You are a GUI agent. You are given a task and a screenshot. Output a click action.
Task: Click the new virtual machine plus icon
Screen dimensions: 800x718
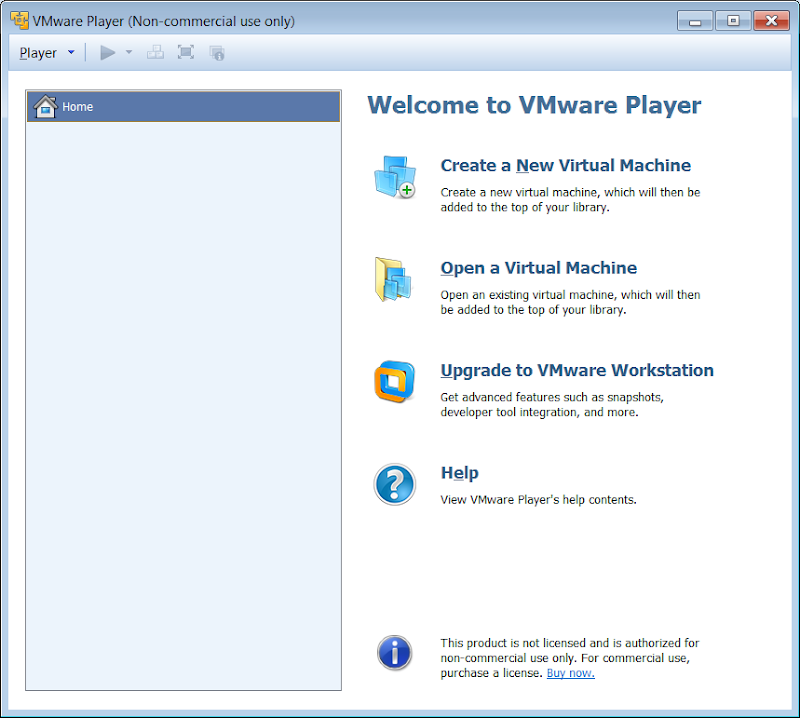coord(395,177)
